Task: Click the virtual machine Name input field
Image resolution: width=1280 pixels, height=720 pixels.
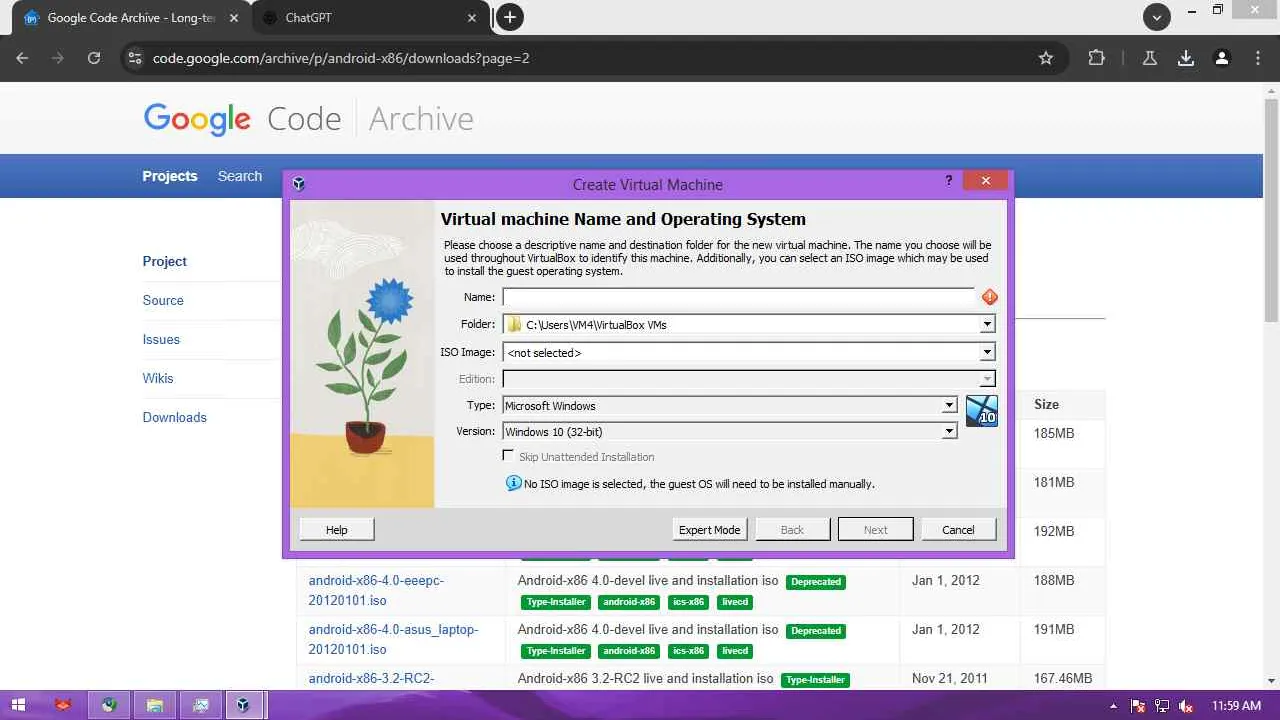Action: [x=739, y=297]
